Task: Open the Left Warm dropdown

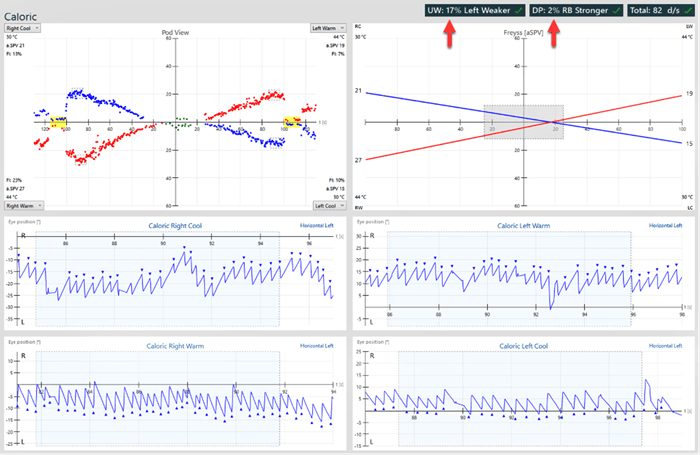Action: 327,28
